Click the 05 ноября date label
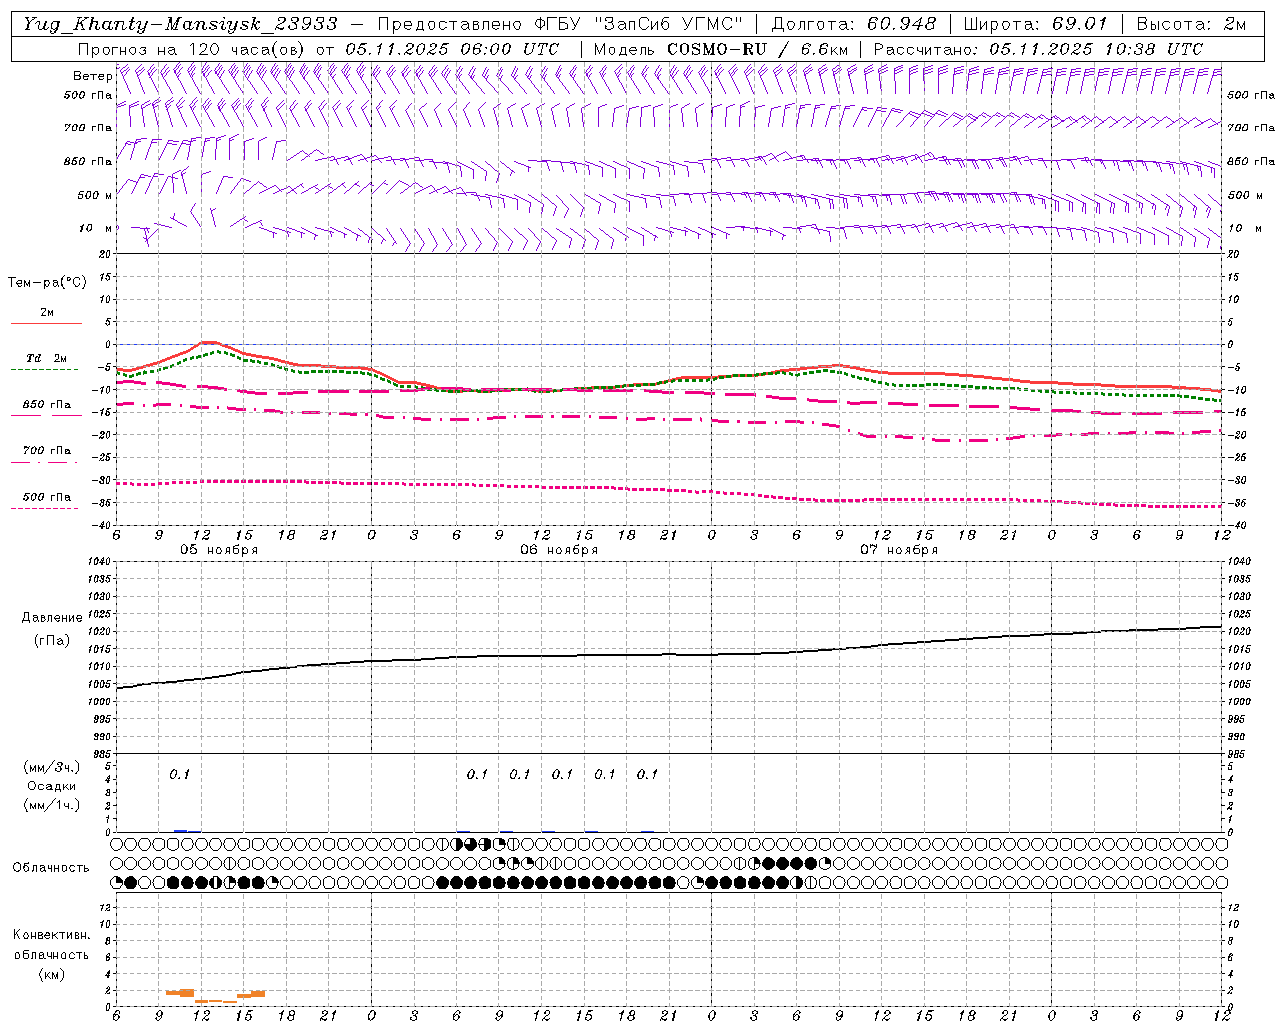1280x1024 pixels. [219, 550]
